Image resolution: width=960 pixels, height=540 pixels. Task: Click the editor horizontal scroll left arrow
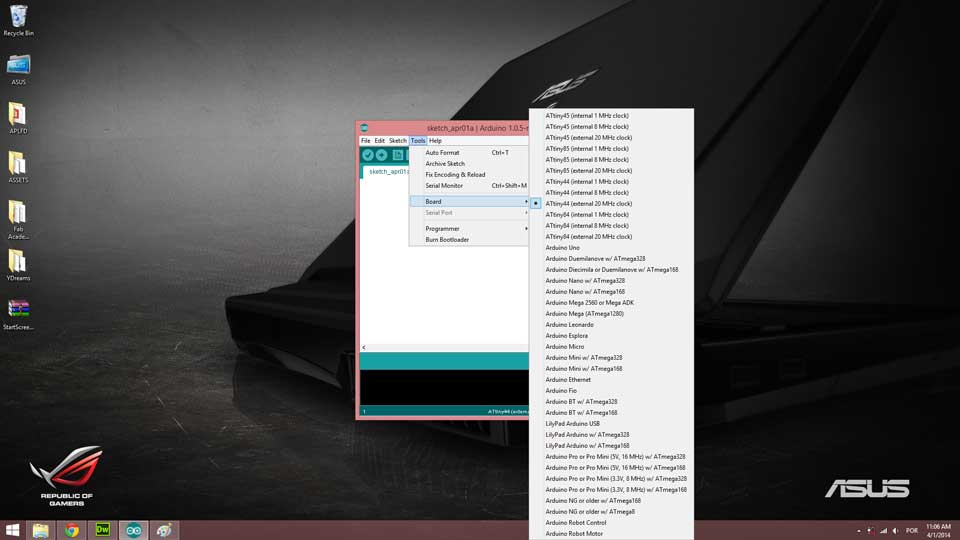[364, 348]
